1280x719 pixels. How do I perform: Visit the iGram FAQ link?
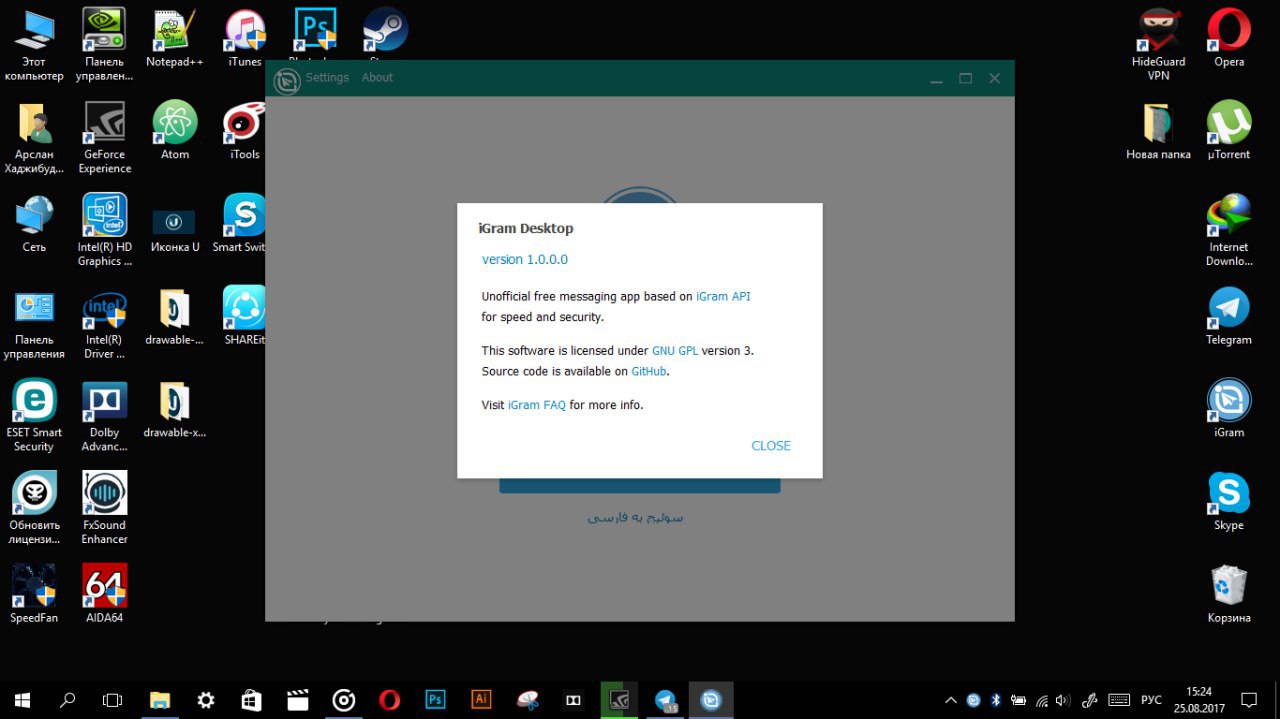point(537,405)
